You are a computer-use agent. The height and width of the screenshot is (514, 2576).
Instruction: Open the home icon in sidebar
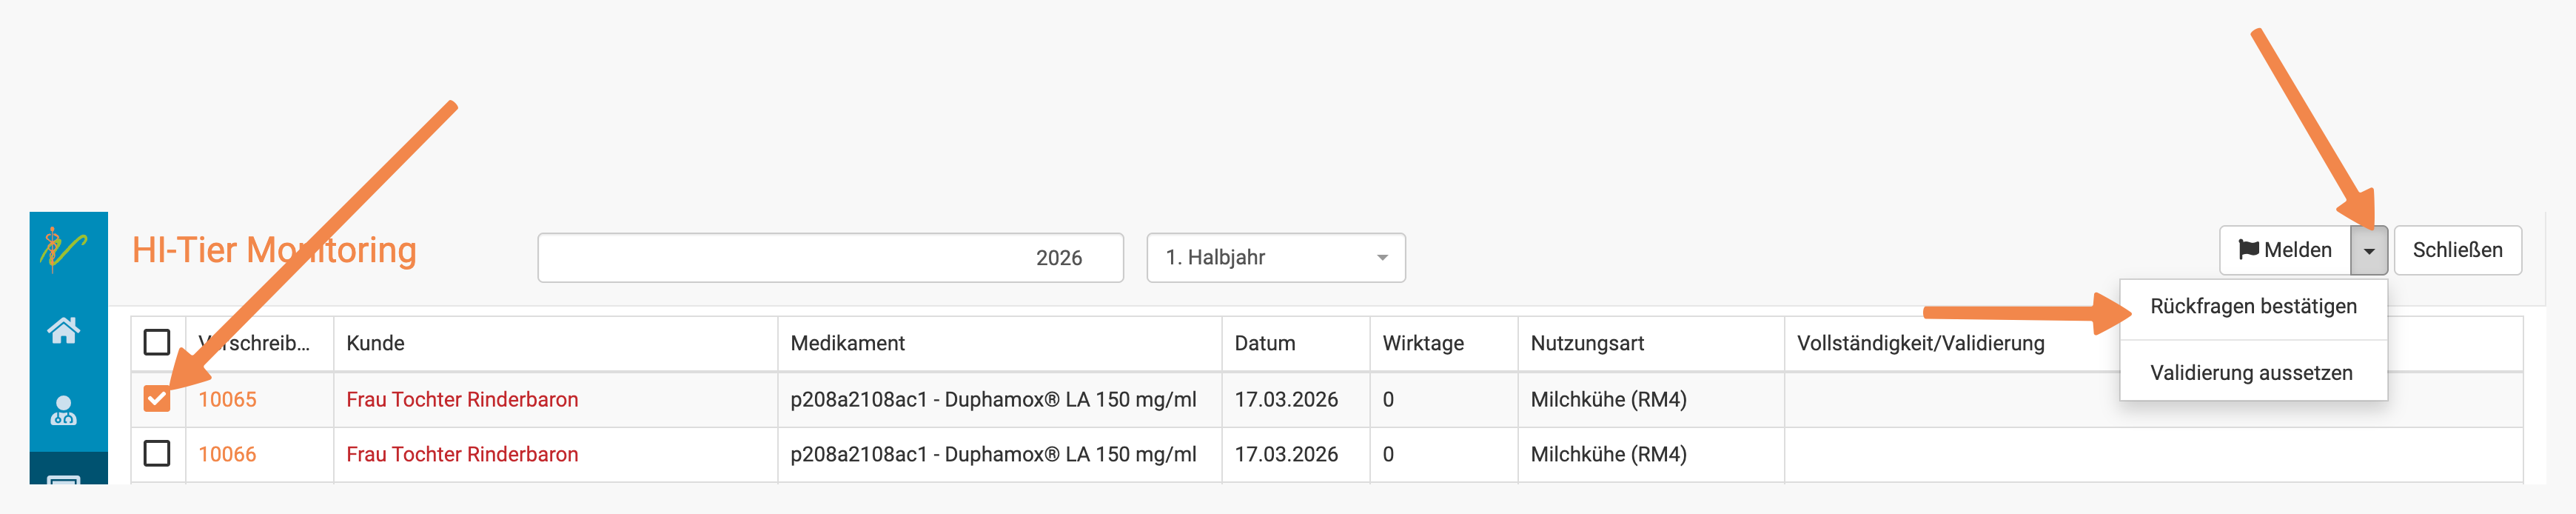[64, 330]
